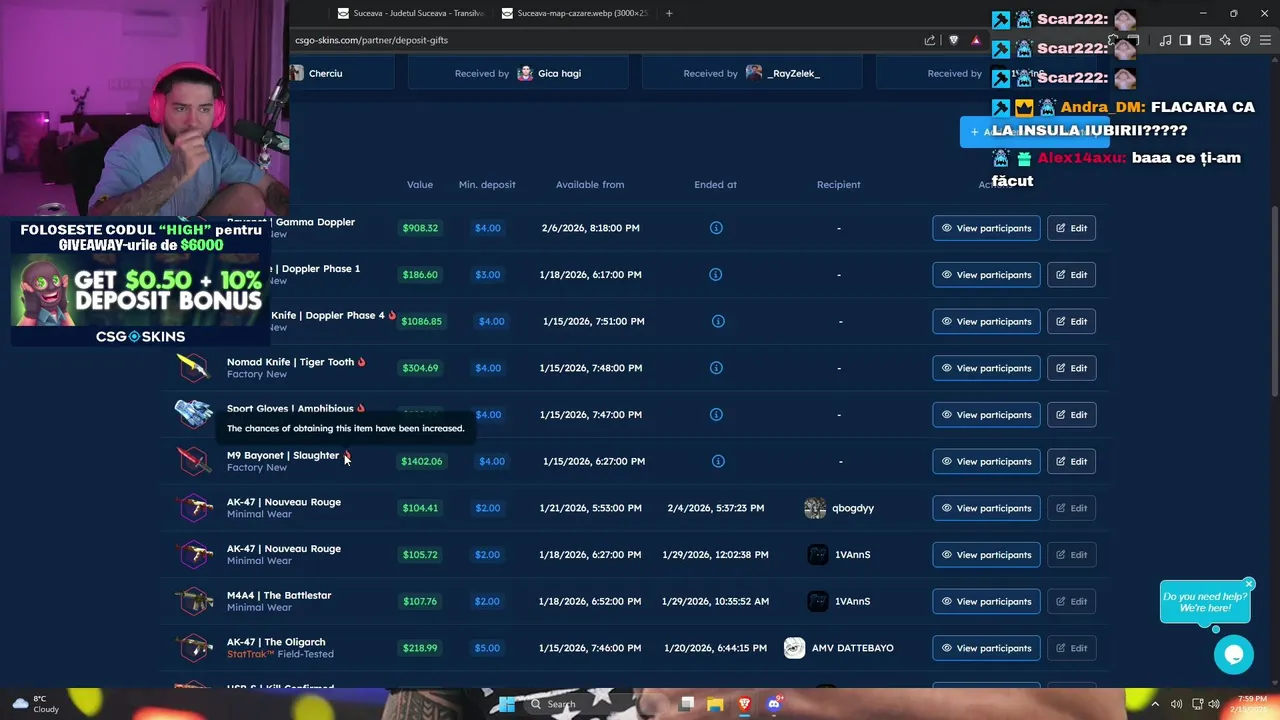Edit the Nomad Knife Tiger Tooth gift
1280x720 pixels.
(1071, 368)
